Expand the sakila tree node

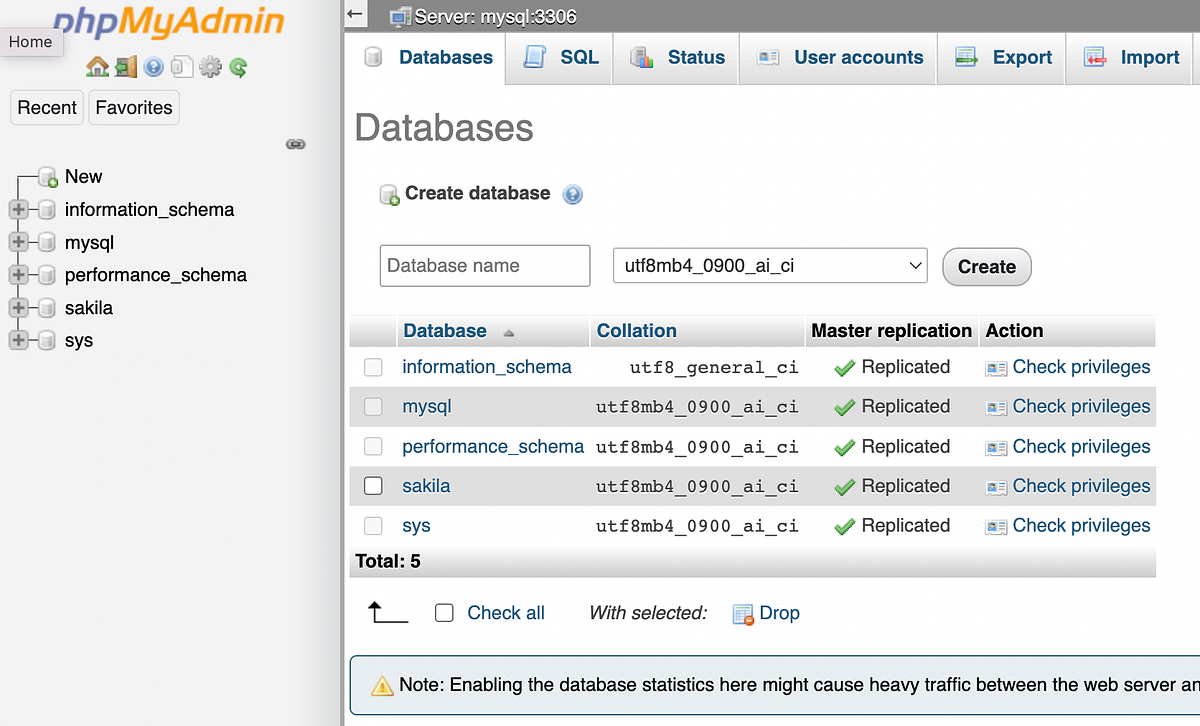coord(18,308)
